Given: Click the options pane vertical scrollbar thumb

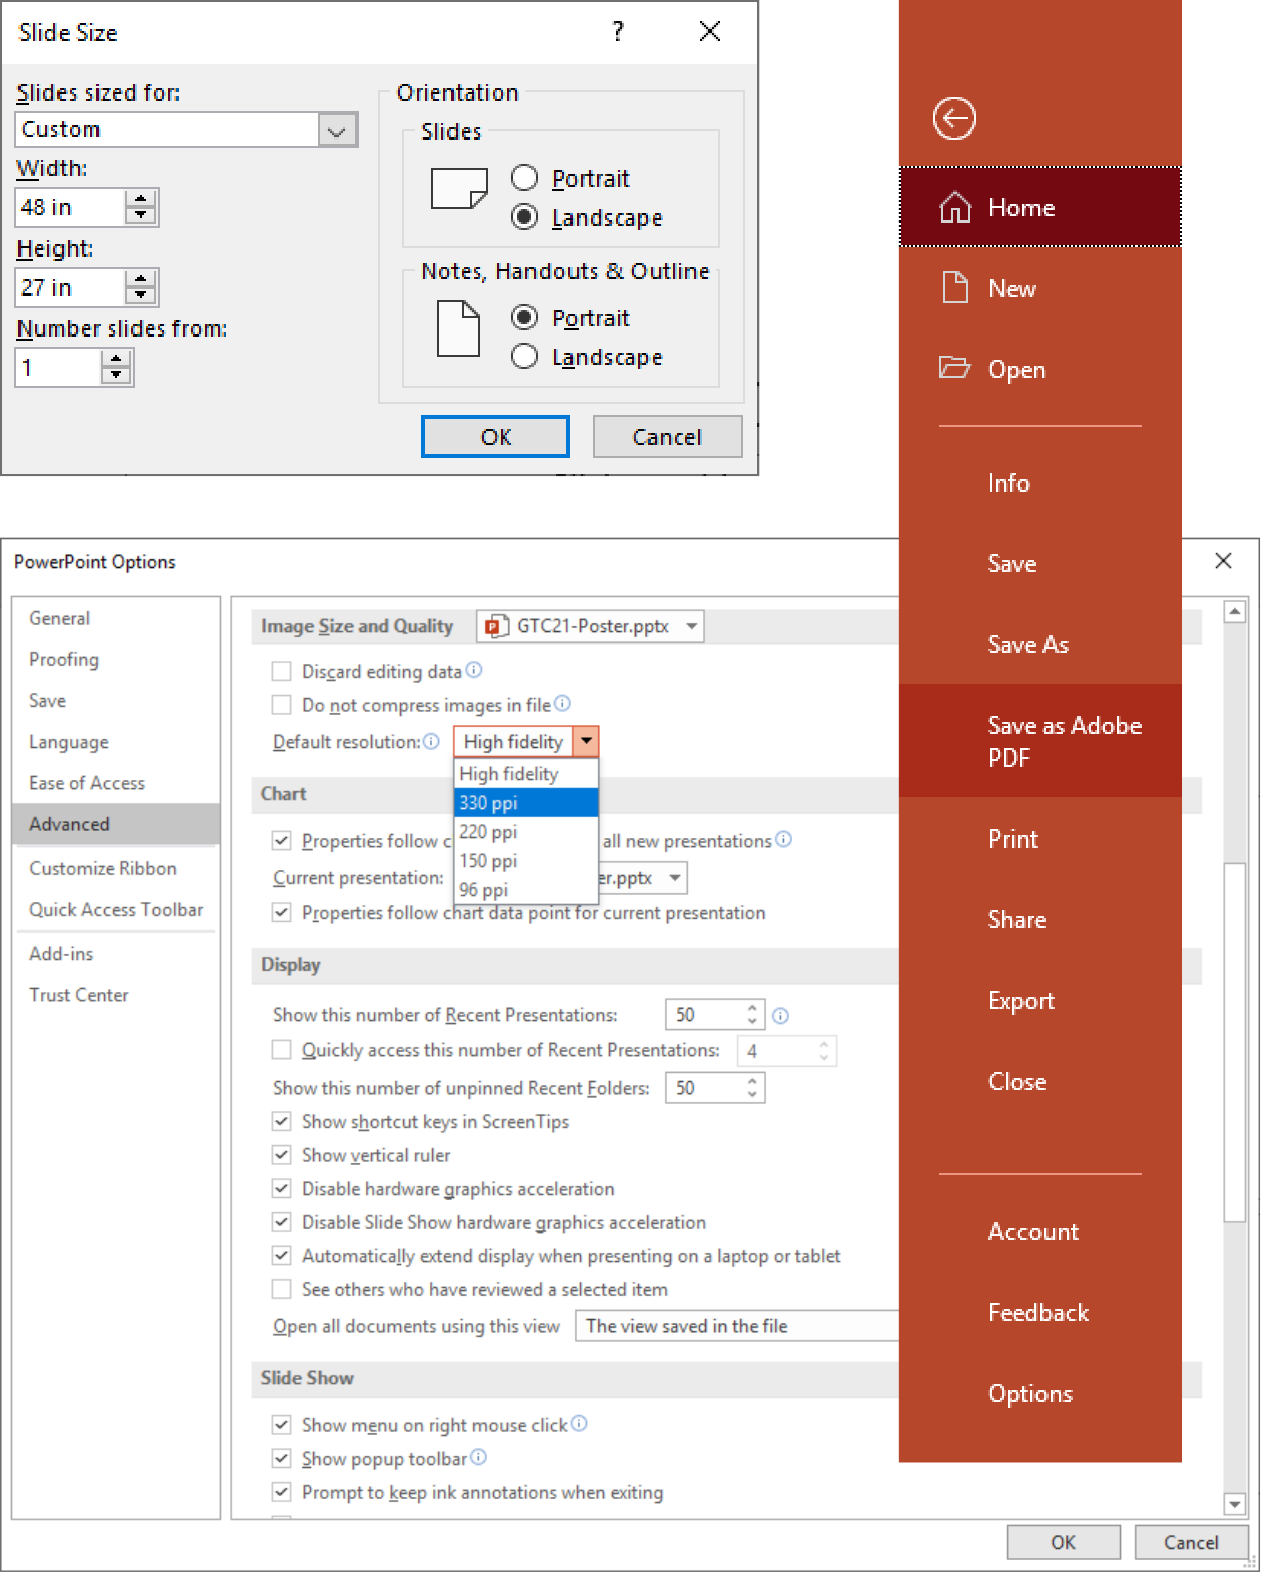Looking at the screenshot, I should pyautogui.click(x=1235, y=1040).
